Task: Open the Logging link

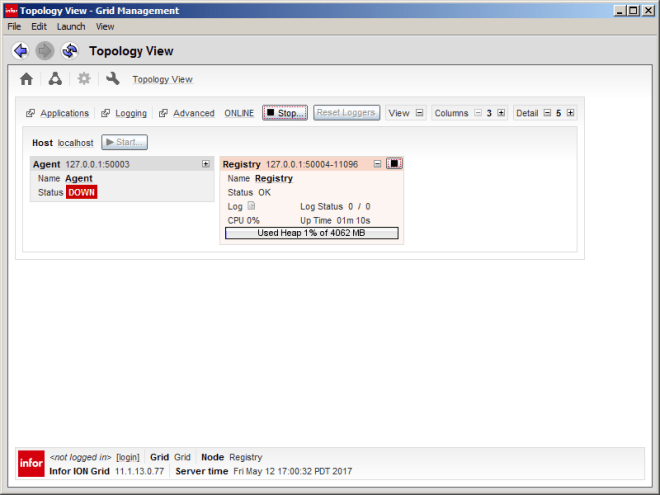Action: [130, 113]
